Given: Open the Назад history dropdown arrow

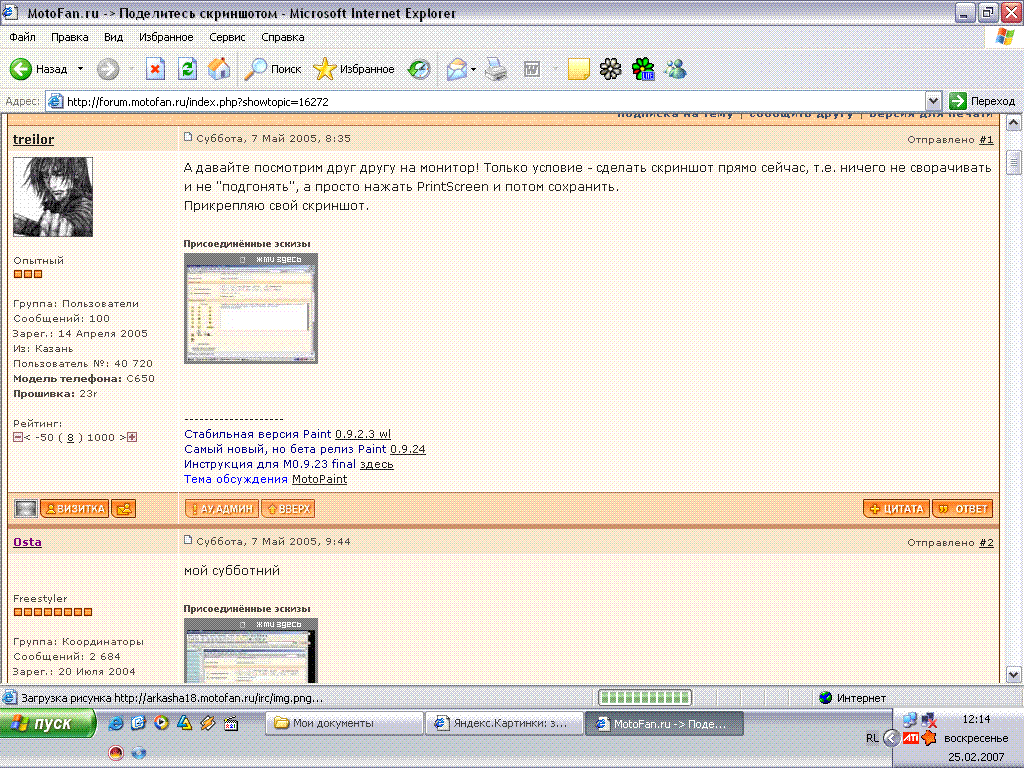Looking at the screenshot, I should coord(80,69).
